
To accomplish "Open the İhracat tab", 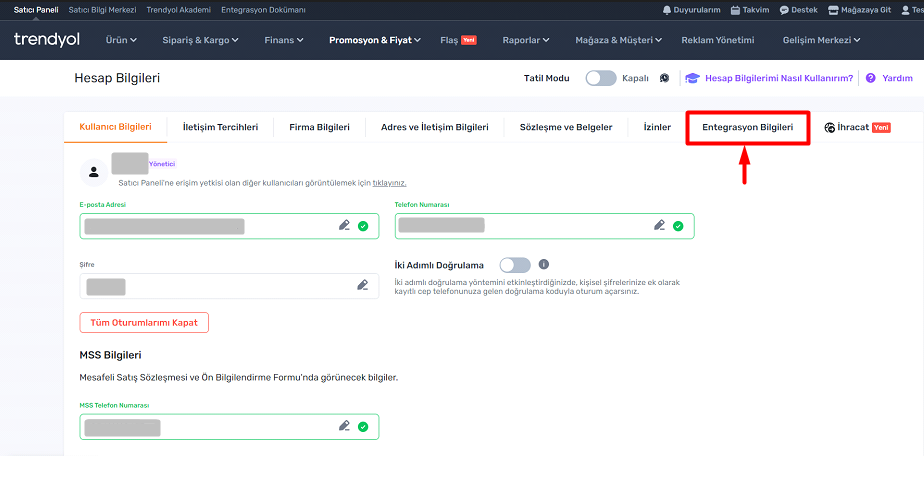I will coord(857,127).
